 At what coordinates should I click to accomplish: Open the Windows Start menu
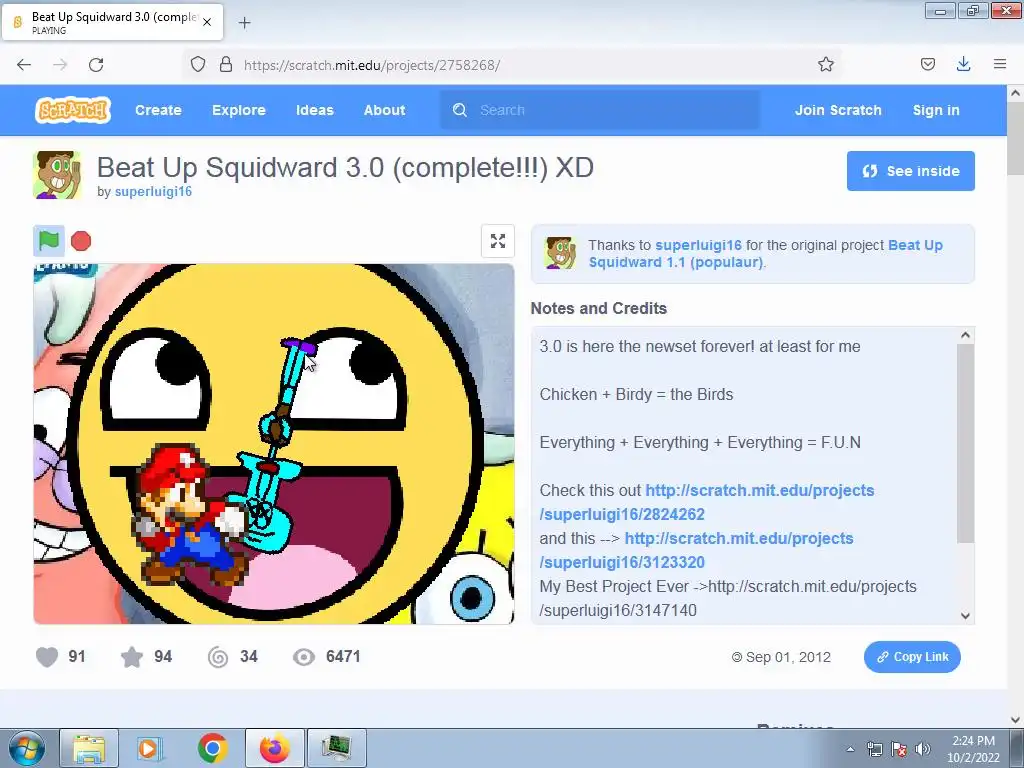pos(27,748)
